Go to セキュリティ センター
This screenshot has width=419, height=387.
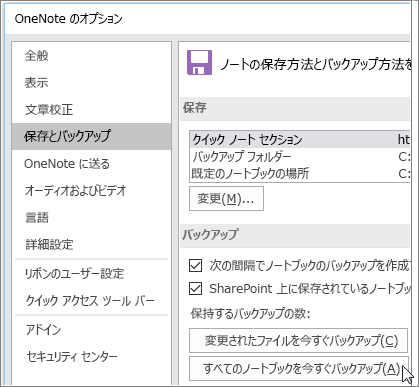72,357
